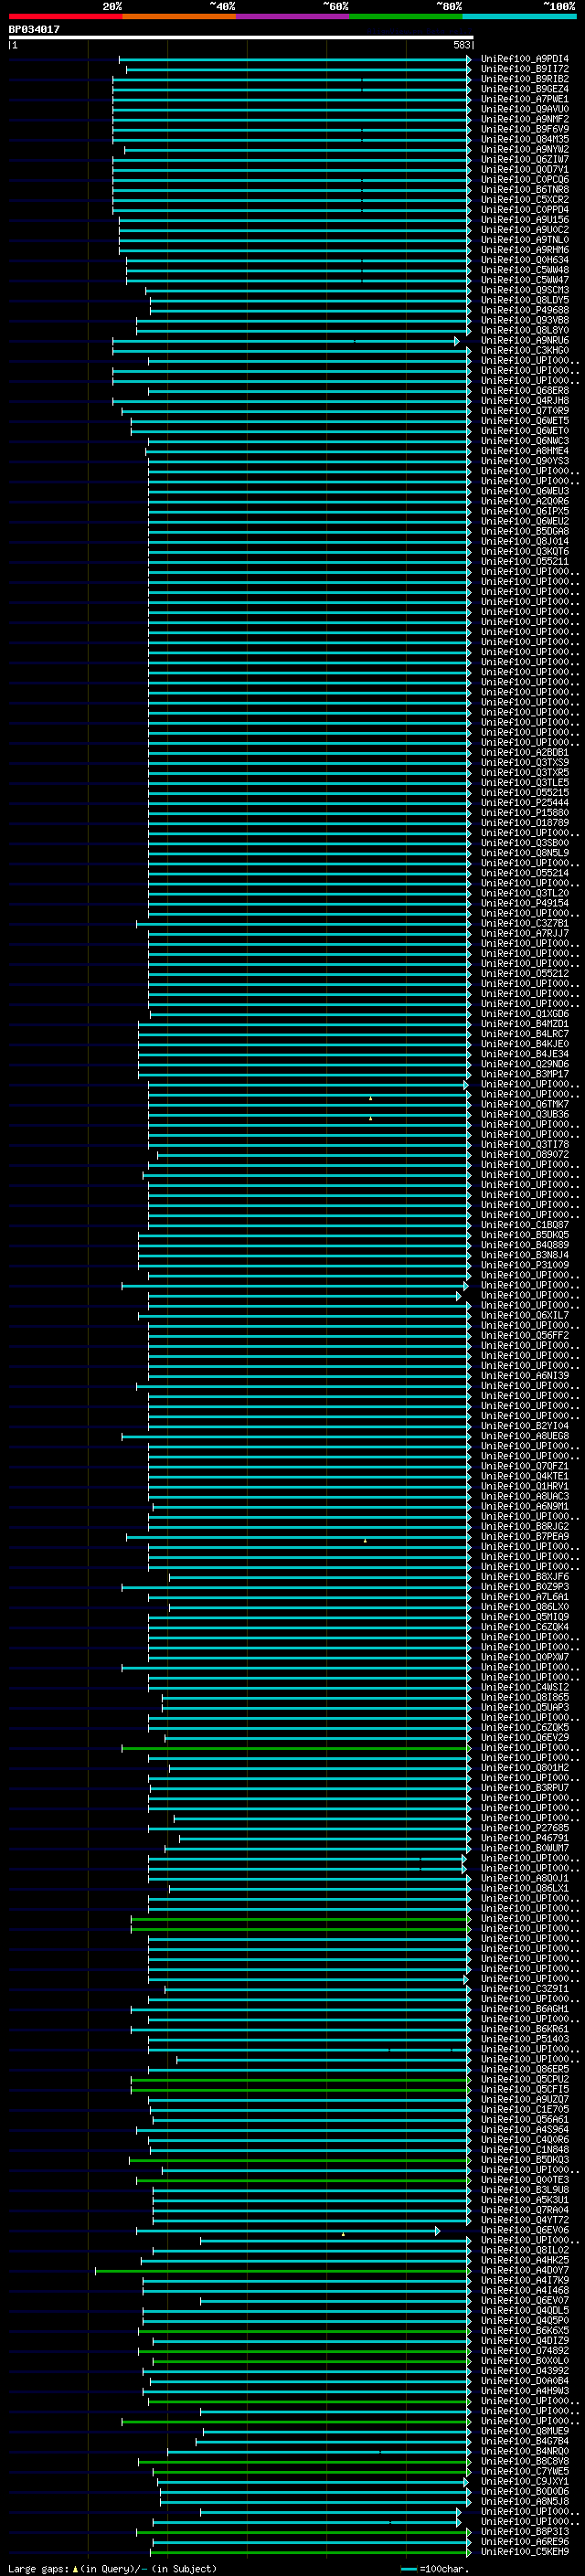Click the label UniRef100_C9JXY1
Viewport: 585px width, 2576px height.
click(x=524, y=2482)
